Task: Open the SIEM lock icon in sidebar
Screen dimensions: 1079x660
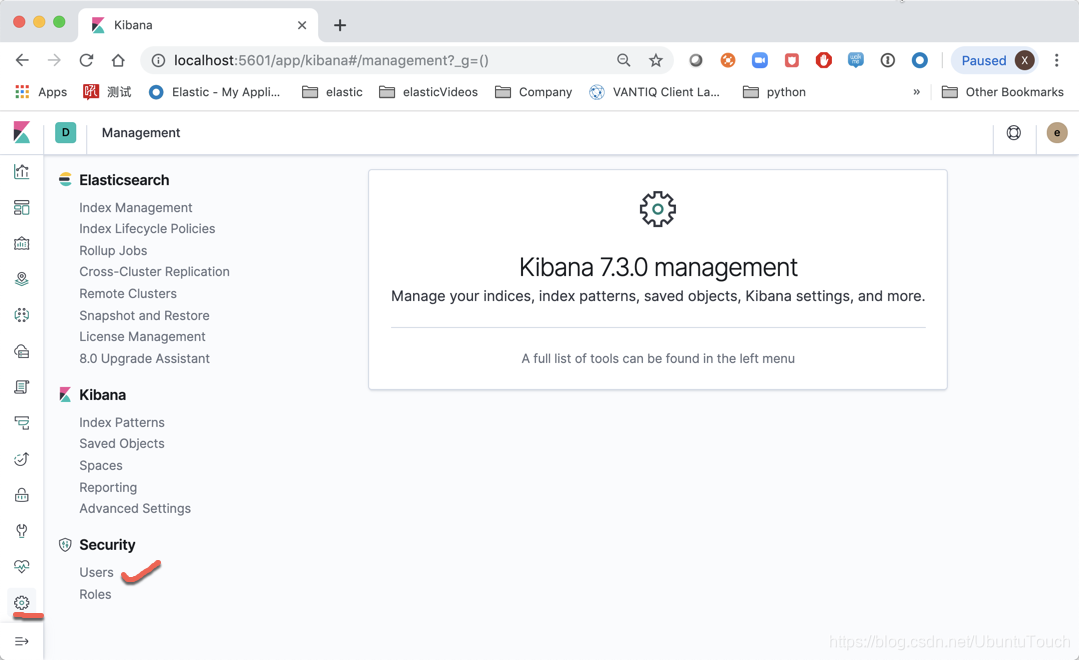Action: (21, 495)
